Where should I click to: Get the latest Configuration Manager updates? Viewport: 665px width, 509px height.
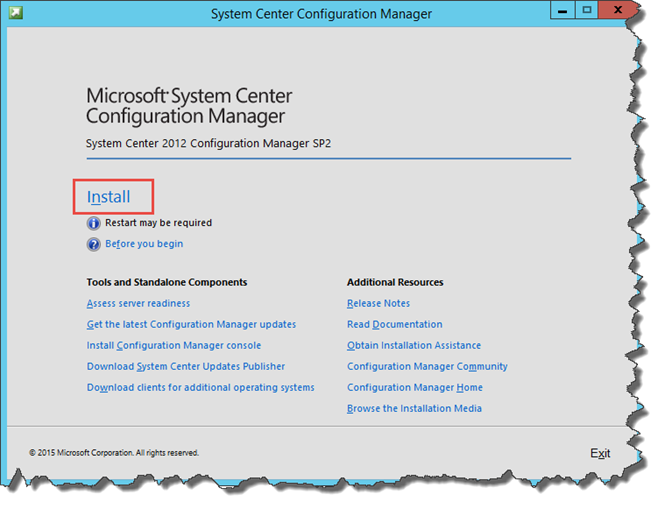tap(191, 324)
